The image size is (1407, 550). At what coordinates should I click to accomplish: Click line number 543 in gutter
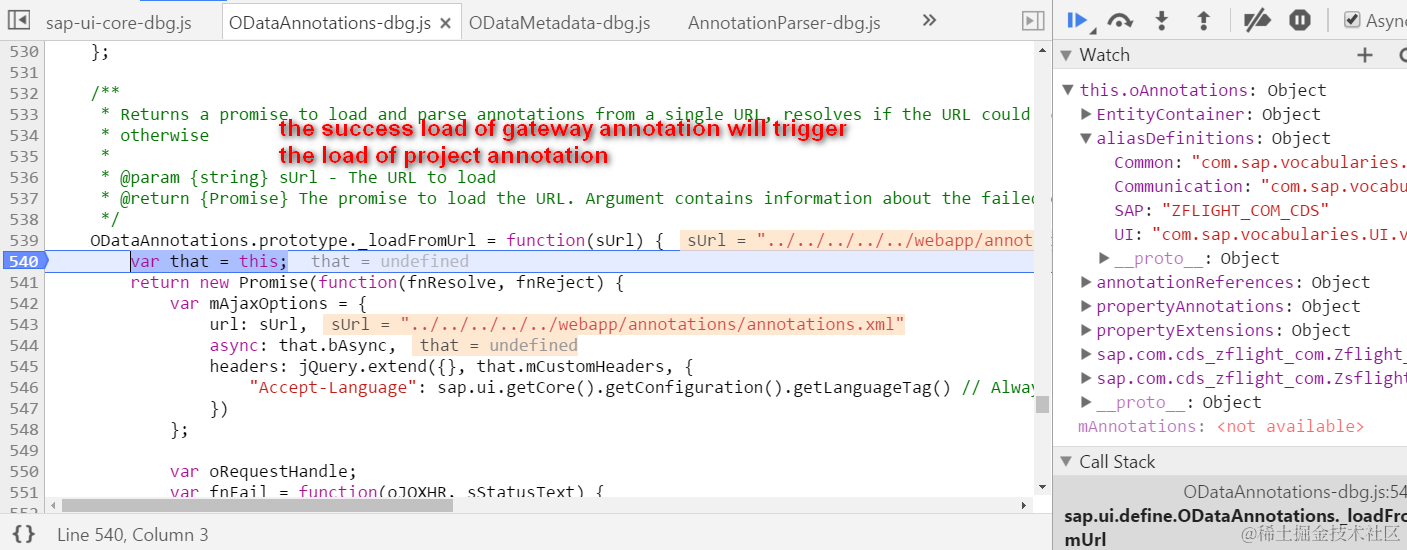click(x=23, y=324)
